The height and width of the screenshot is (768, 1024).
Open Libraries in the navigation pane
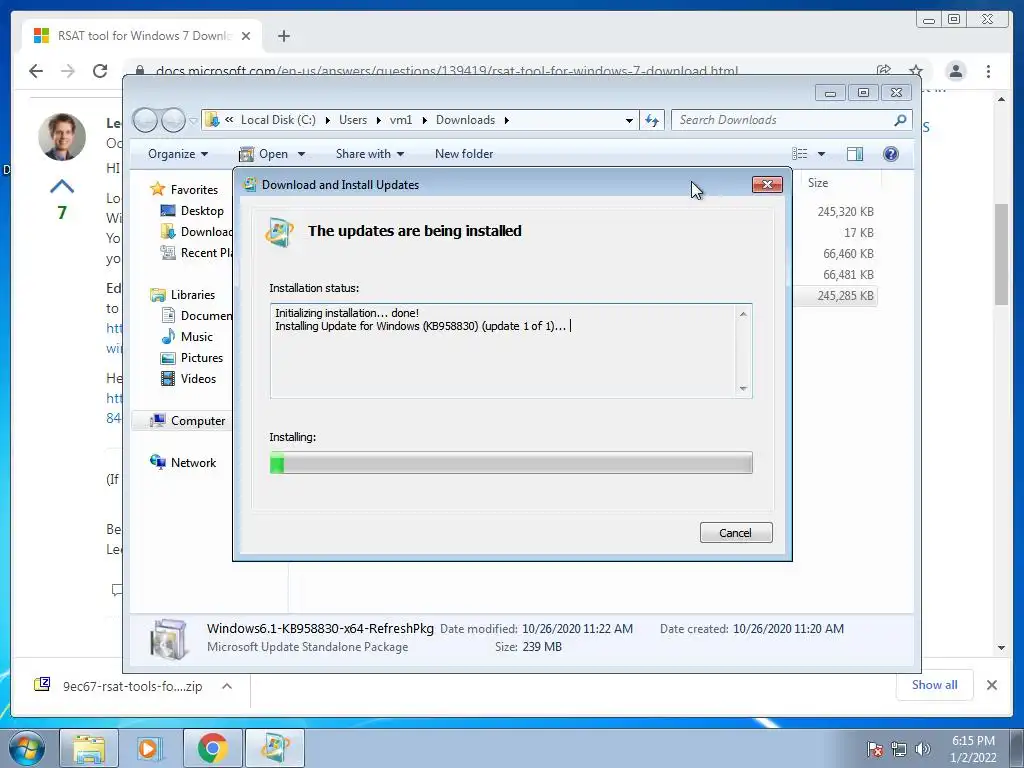point(193,295)
